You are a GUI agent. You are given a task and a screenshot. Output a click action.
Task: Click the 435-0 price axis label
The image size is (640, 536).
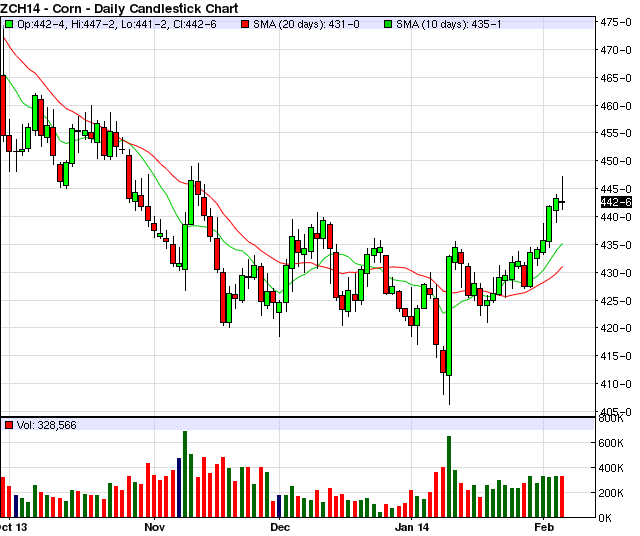coord(616,245)
